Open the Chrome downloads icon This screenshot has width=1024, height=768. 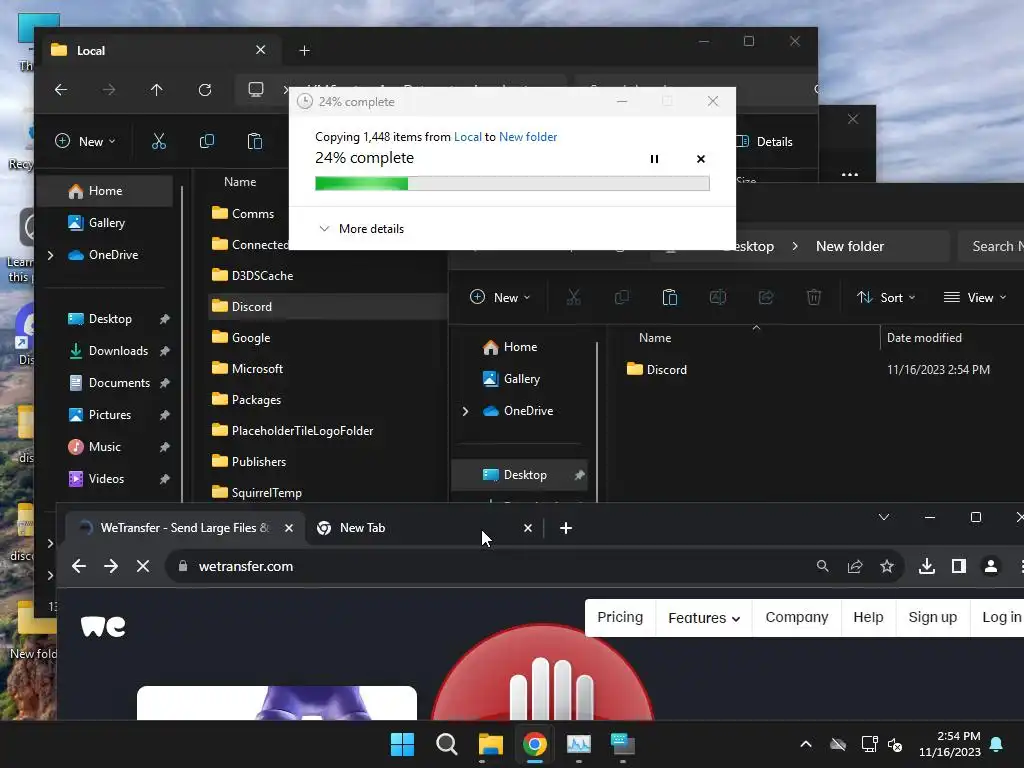927,566
